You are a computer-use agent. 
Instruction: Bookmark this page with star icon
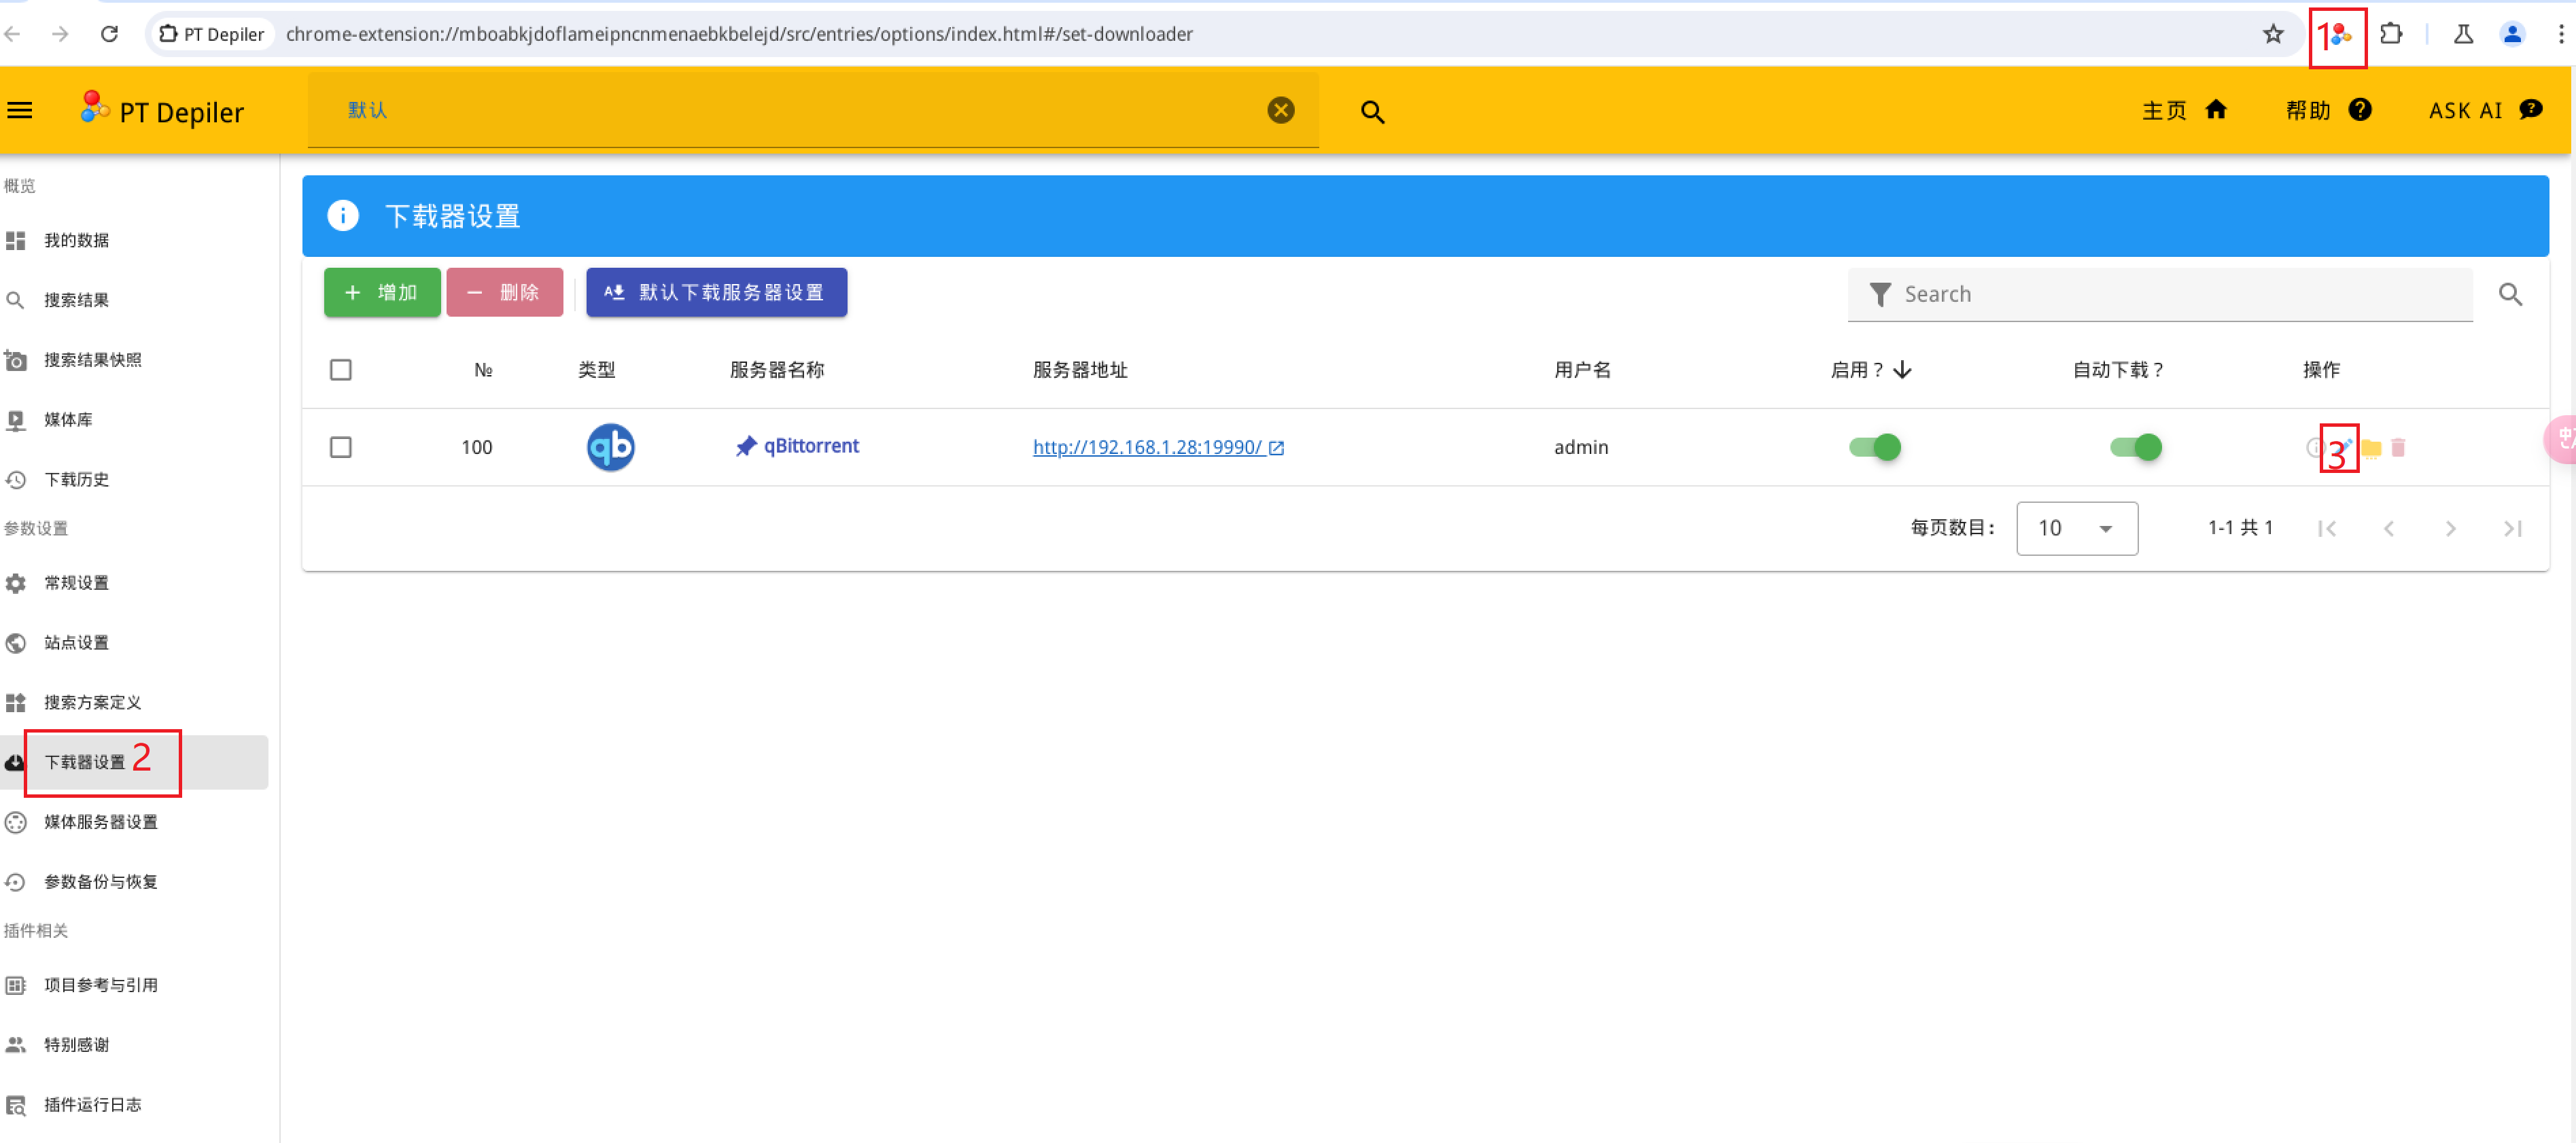pos(2272,34)
